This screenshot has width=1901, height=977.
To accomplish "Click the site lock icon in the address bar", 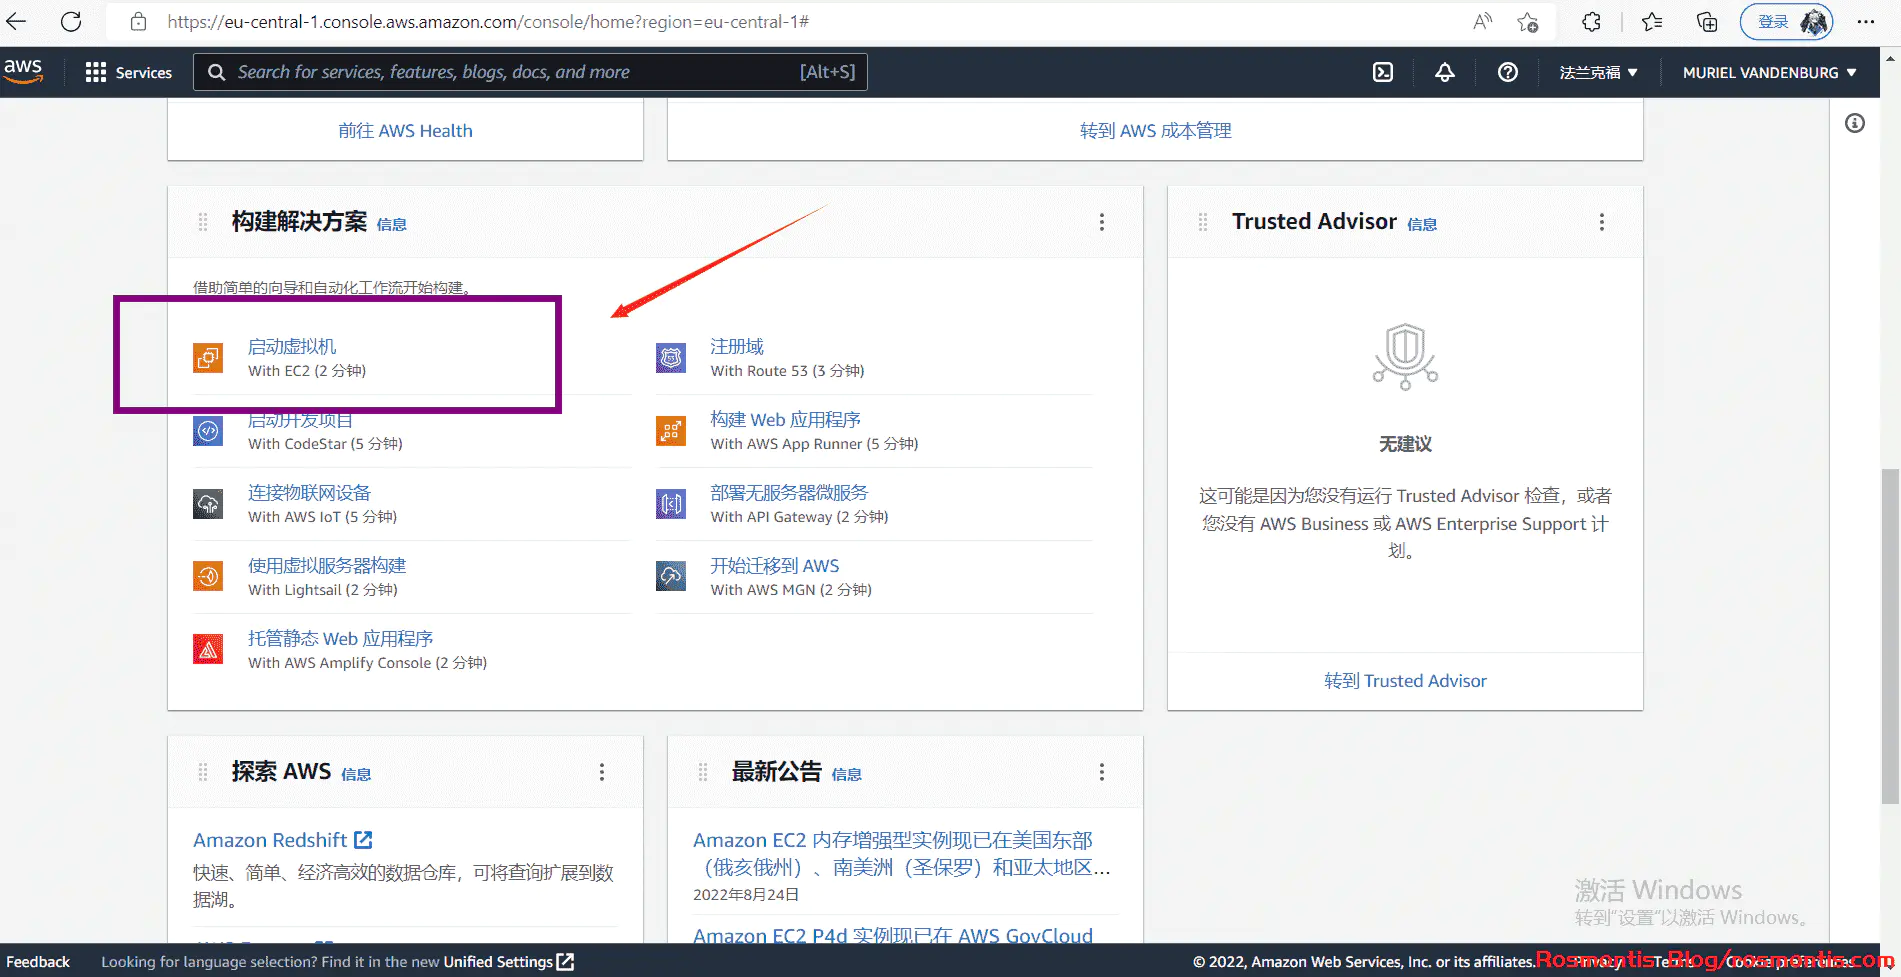I will pos(139,21).
